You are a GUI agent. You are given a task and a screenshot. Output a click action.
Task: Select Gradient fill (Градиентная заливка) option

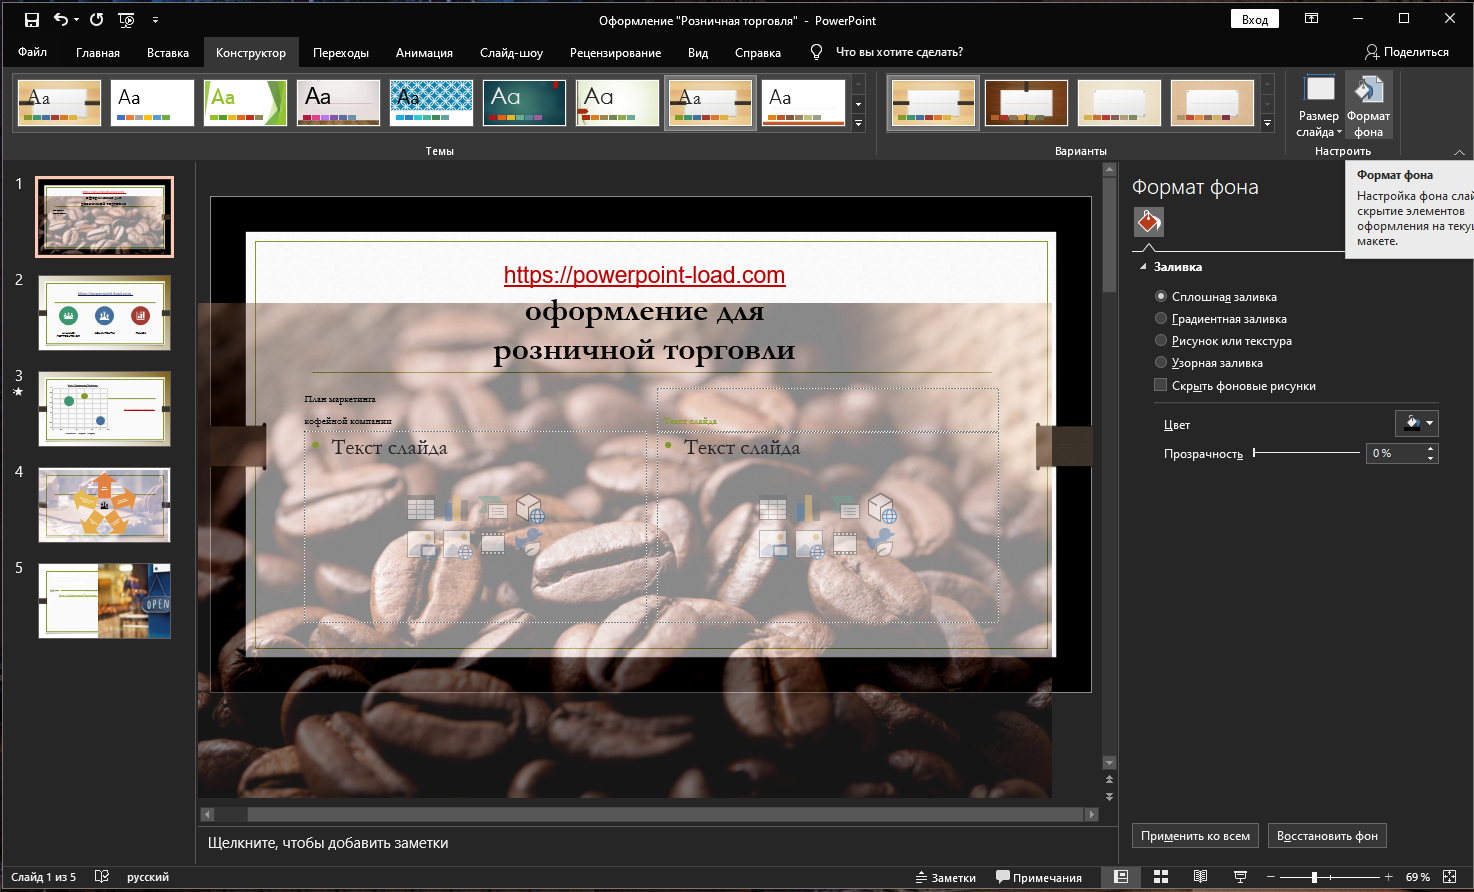coord(1161,319)
